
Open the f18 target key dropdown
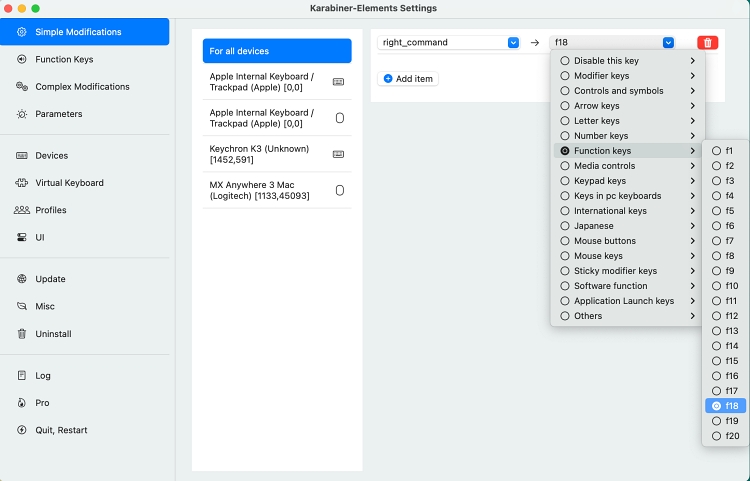[612, 43]
